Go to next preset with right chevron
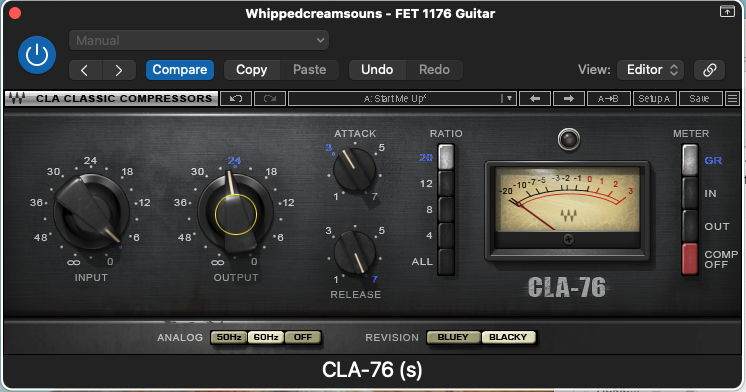 click(119, 70)
